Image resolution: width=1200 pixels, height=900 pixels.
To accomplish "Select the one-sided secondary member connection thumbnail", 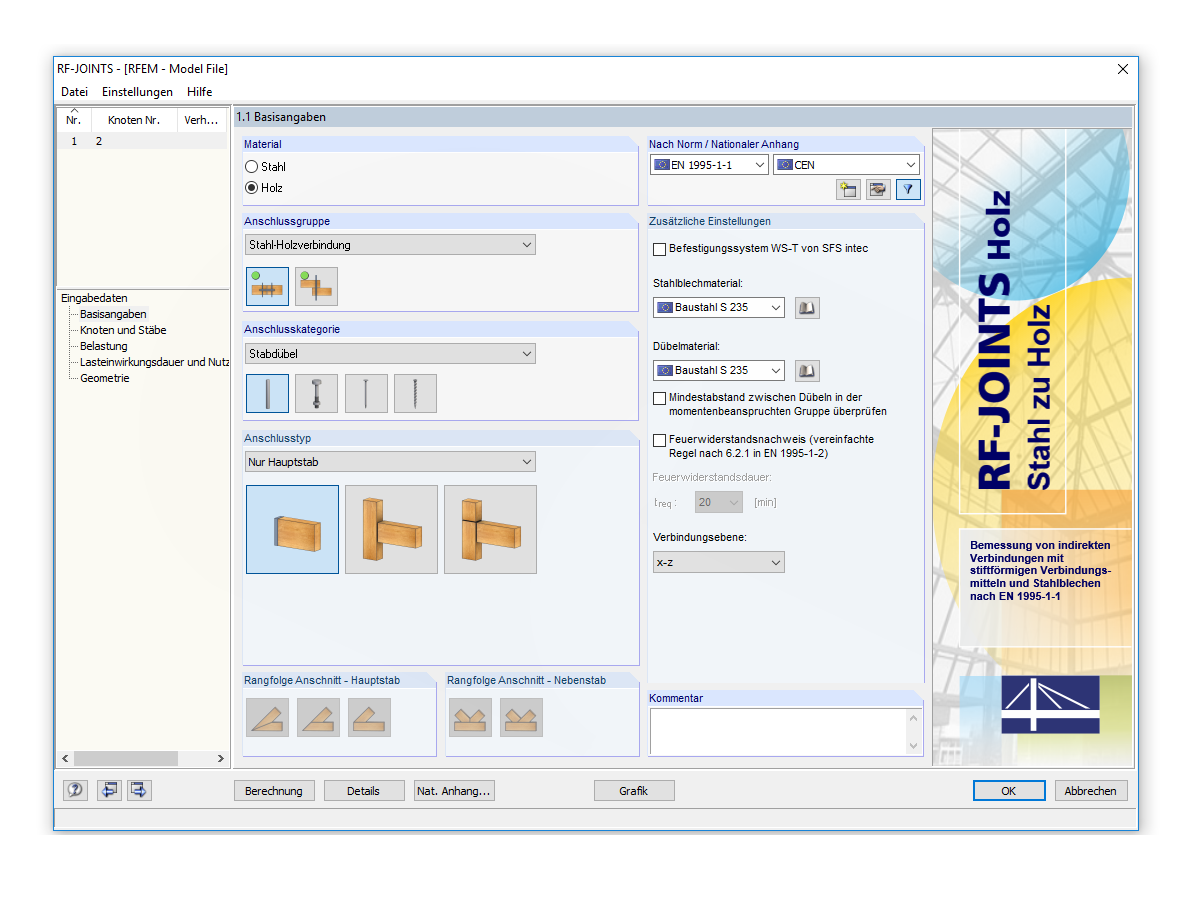I will 391,529.
